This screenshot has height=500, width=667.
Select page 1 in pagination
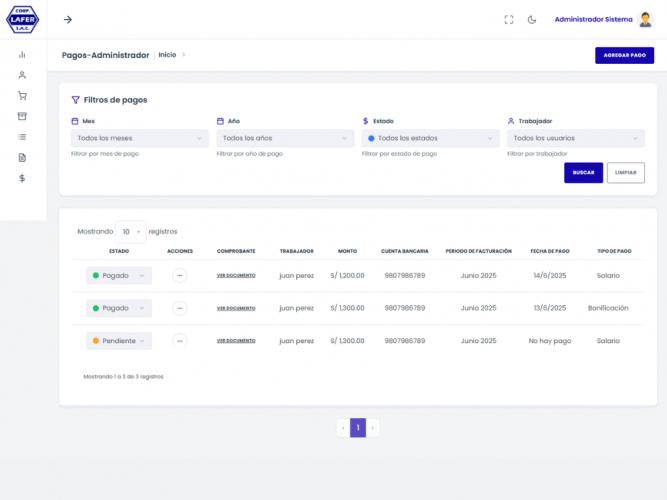click(x=358, y=428)
